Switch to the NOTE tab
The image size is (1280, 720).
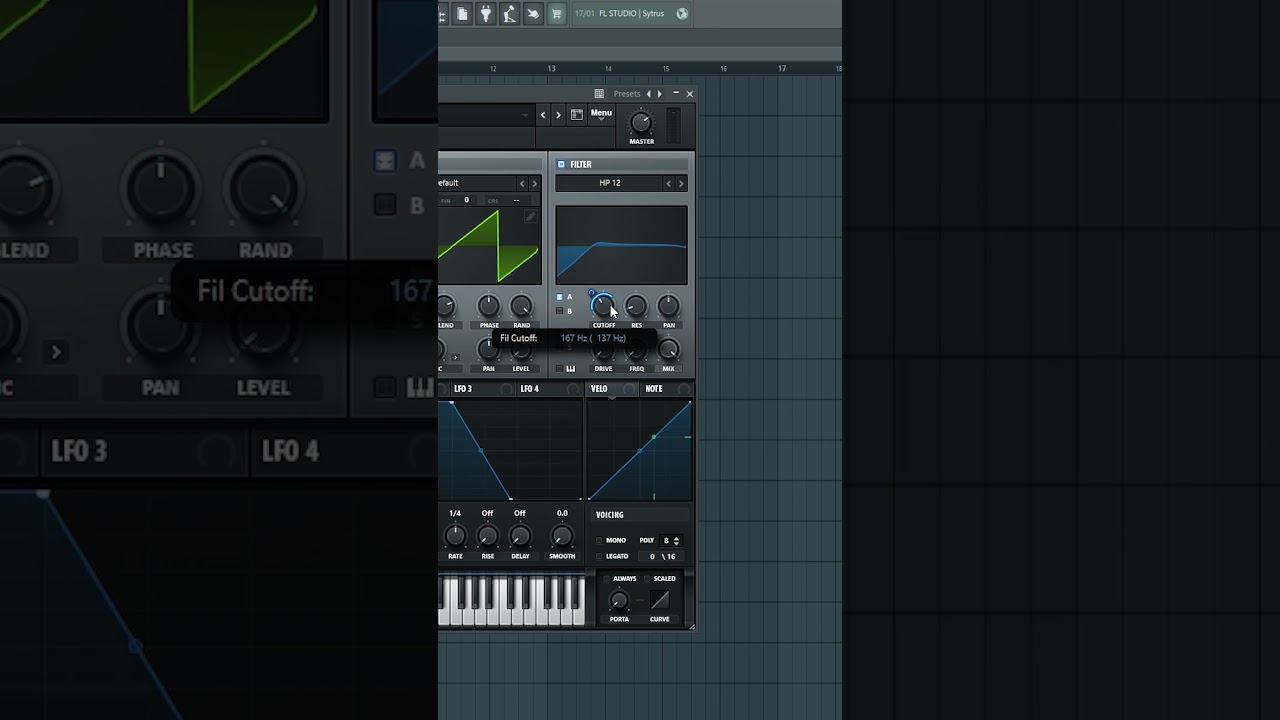pyautogui.click(x=666, y=389)
